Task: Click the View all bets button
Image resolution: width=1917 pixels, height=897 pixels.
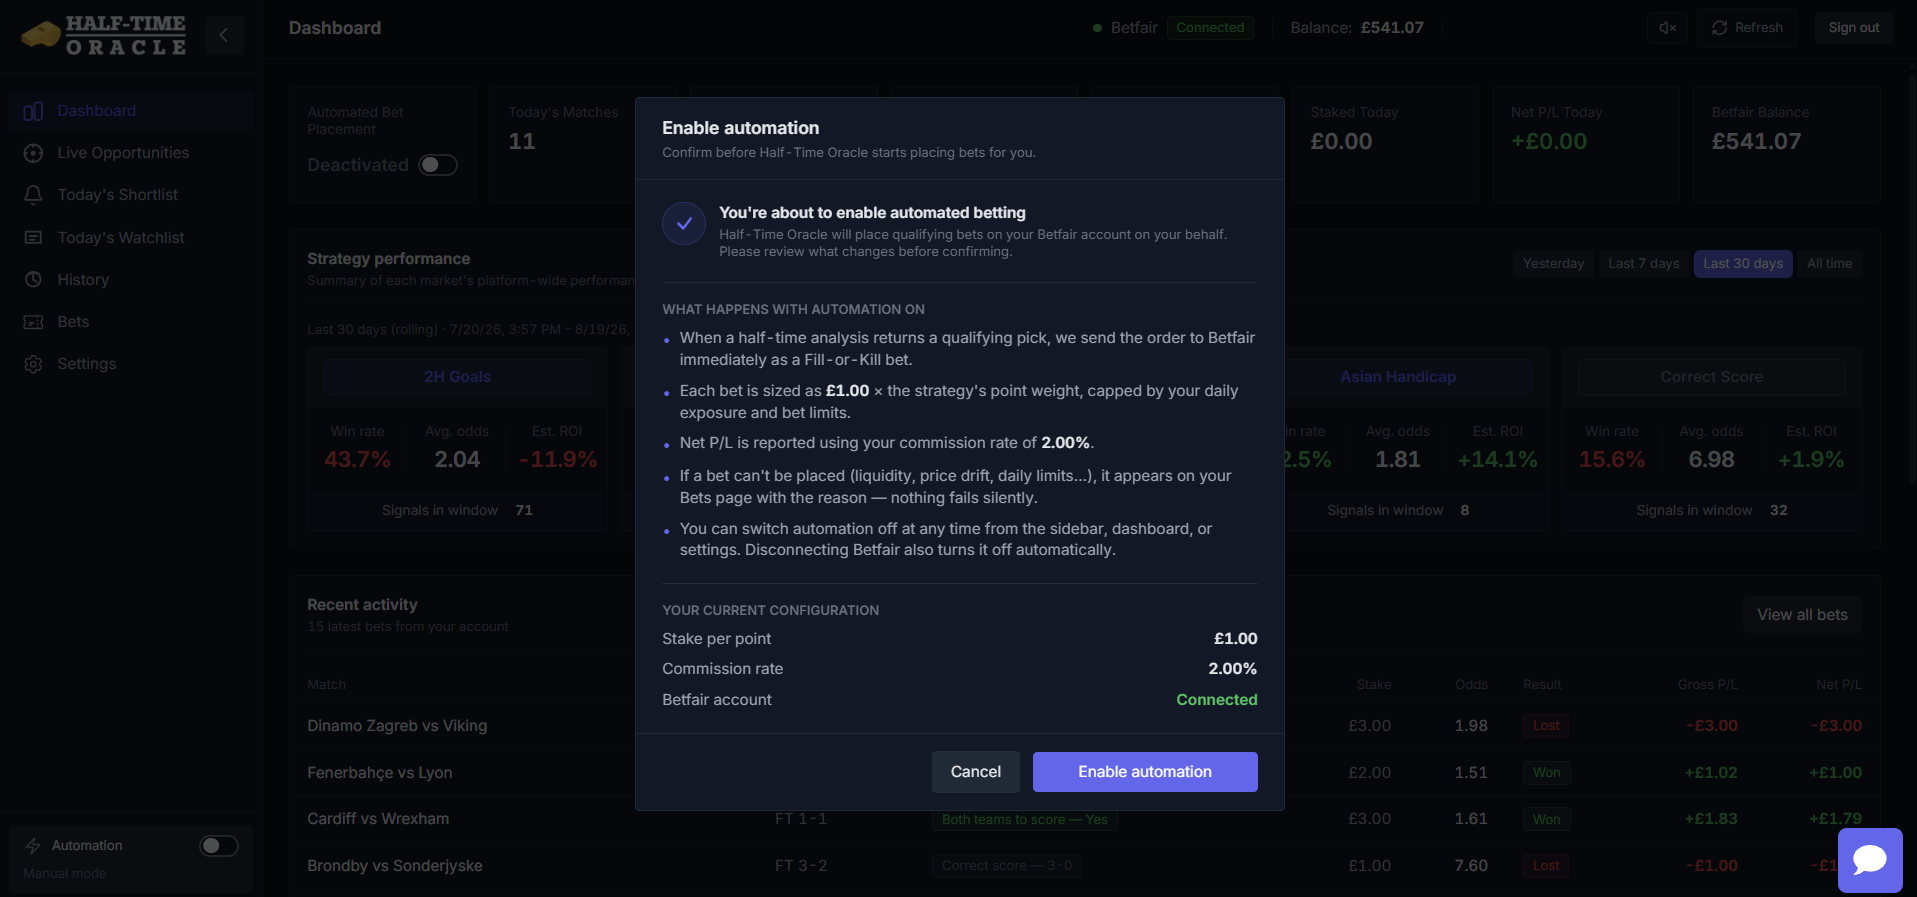Action: click(x=1802, y=615)
